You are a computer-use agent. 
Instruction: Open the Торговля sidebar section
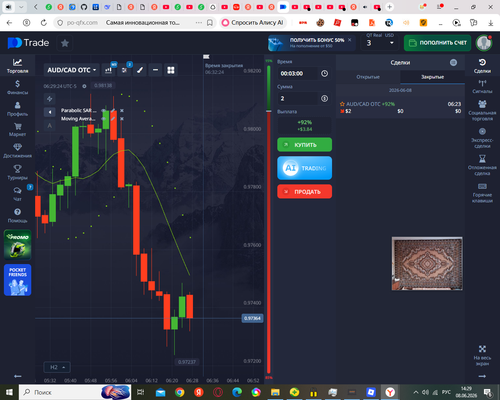coord(17,66)
